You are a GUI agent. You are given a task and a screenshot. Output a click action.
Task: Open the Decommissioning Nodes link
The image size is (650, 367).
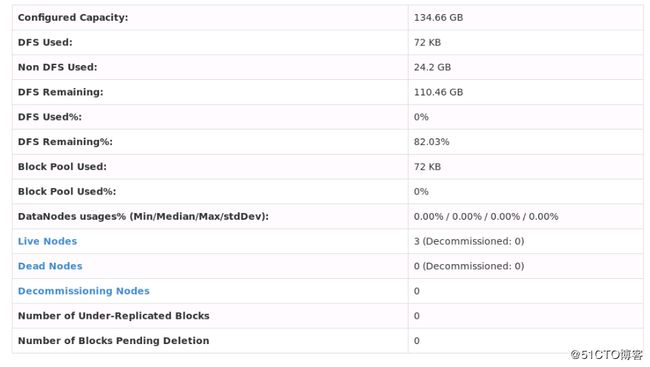(84, 291)
